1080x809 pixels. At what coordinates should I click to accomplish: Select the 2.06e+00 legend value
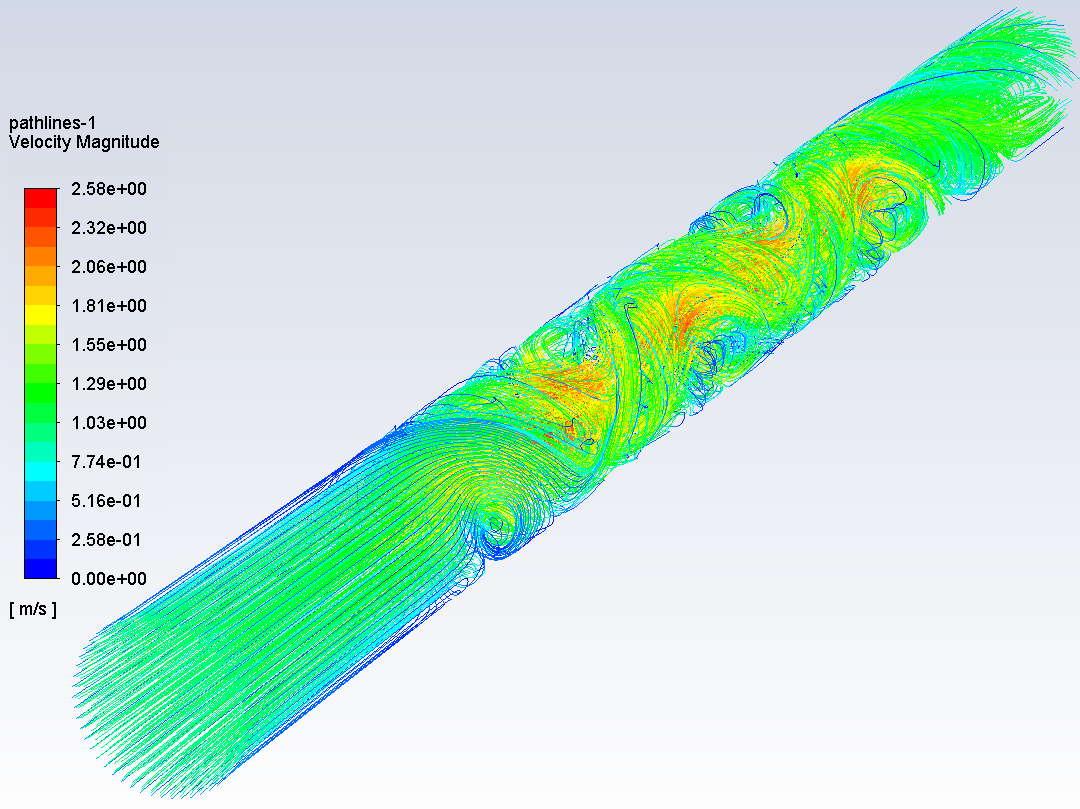pos(109,266)
